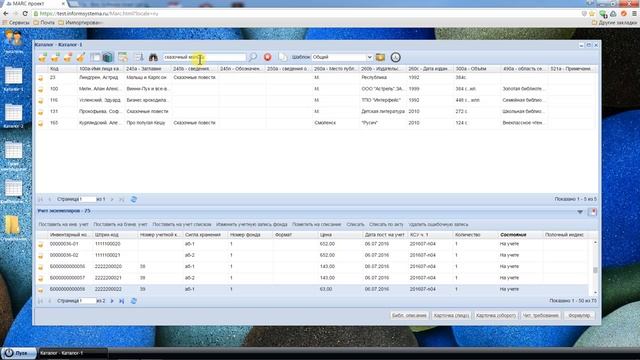This screenshot has width=640, height=360.
Task: Collapse the Учет экземпляров panel arrow
Action: [x=580, y=211]
